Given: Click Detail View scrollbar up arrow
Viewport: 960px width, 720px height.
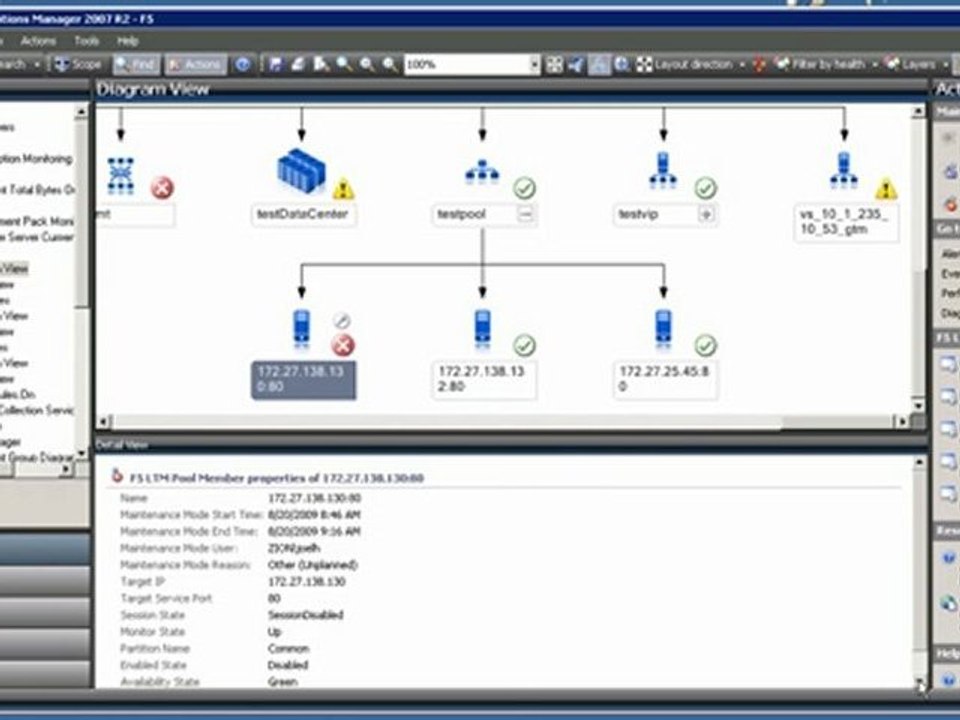Looking at the screenshot, I should click(x=919, y=463).
